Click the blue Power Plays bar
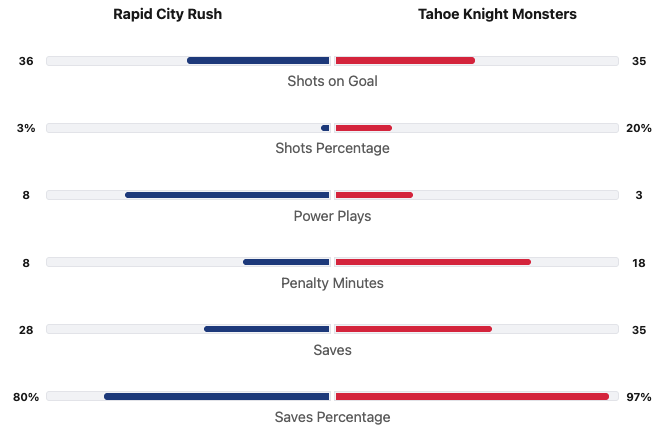 227,195
